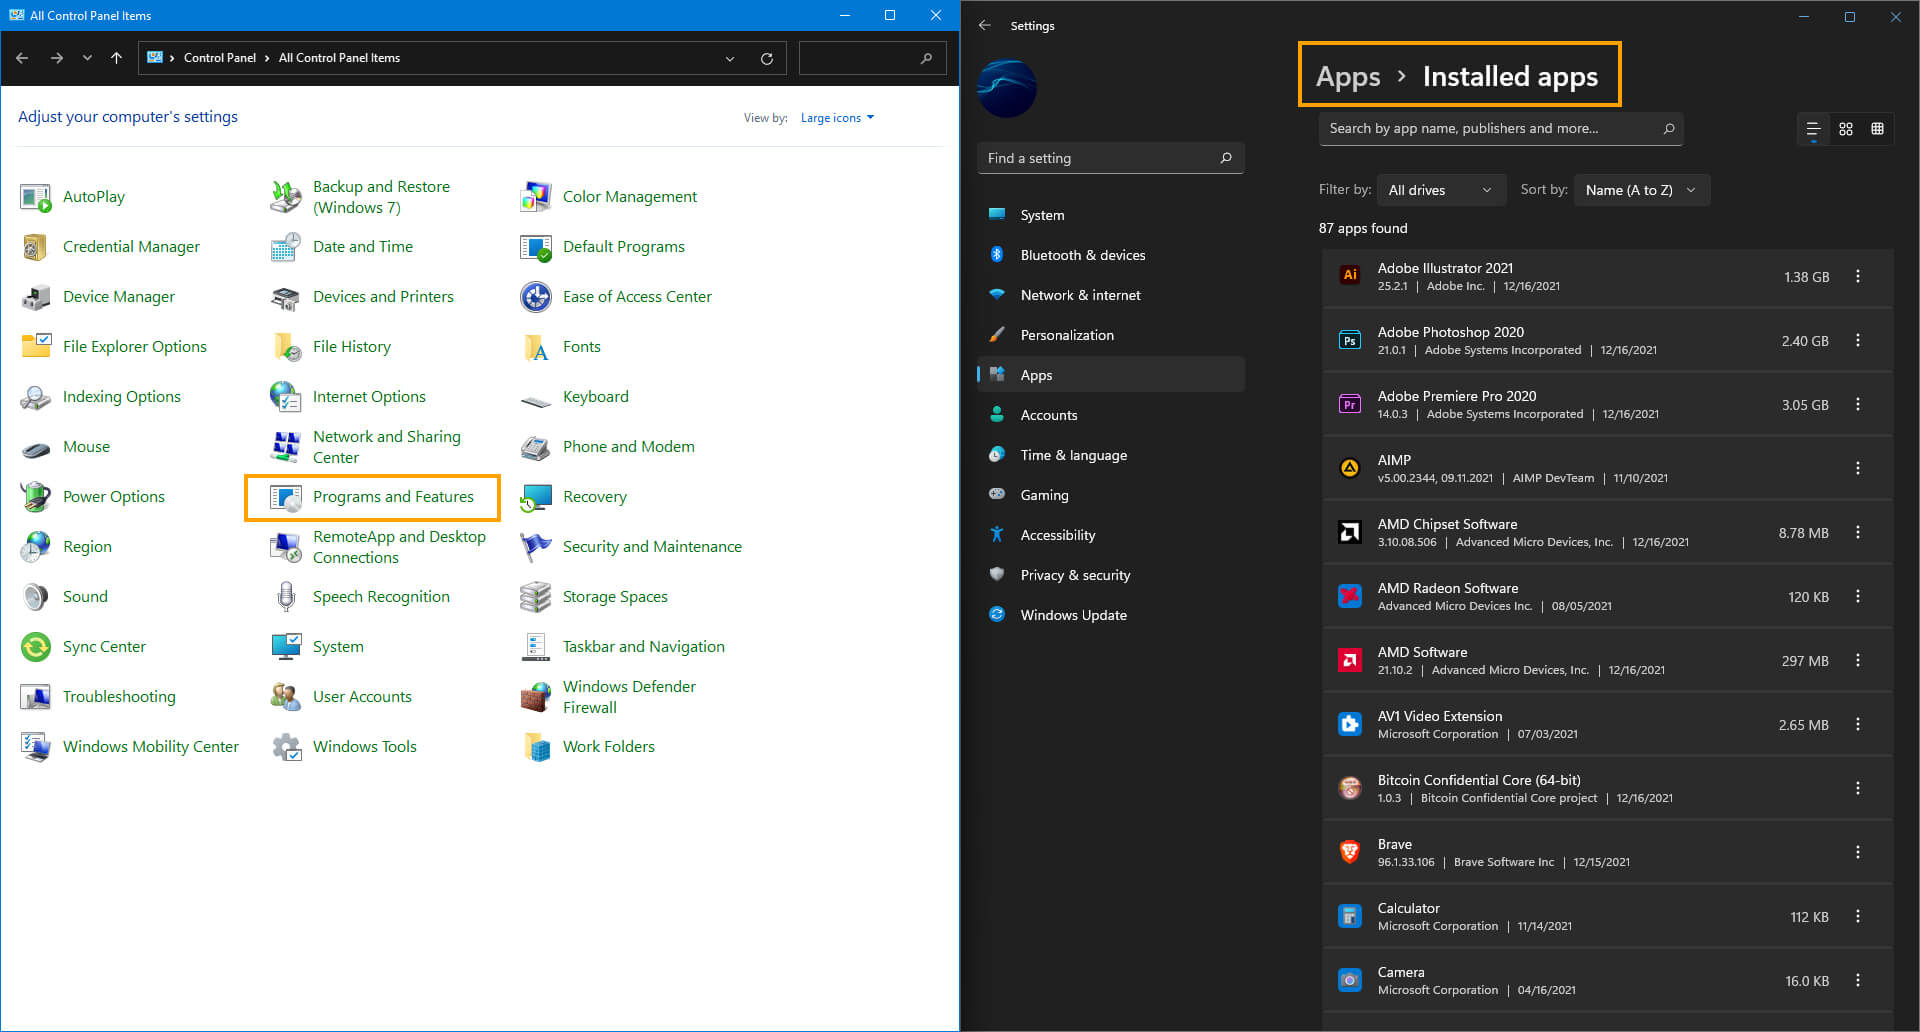Click the installed apps search field
This screenshot has width=1920, height=1032.
pos(1500,128)
